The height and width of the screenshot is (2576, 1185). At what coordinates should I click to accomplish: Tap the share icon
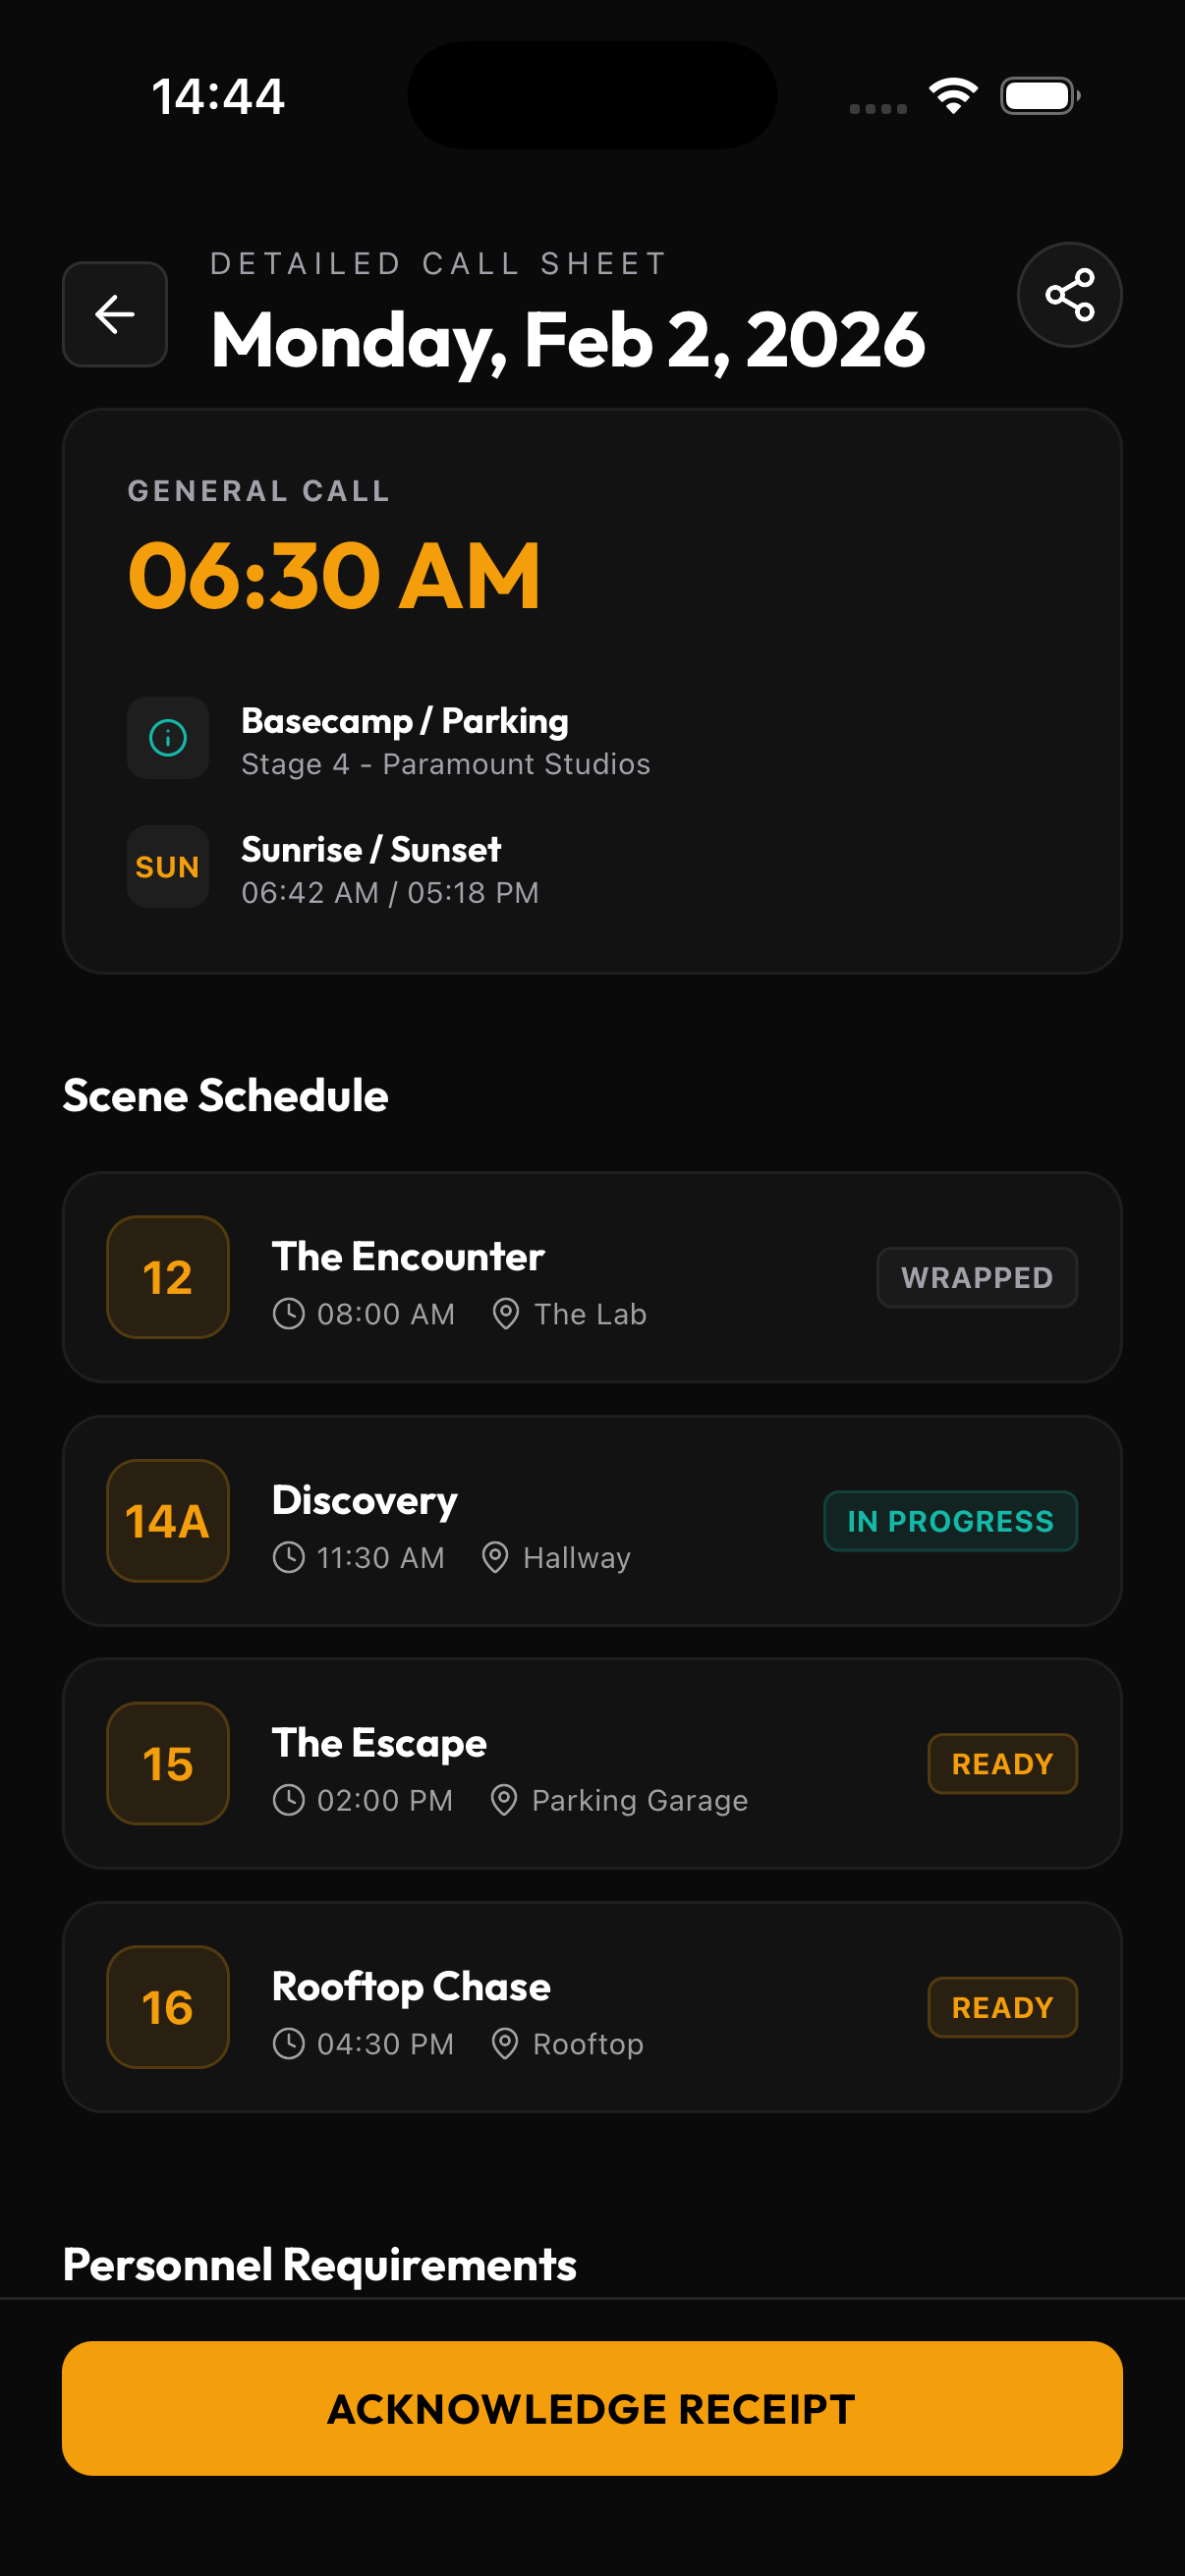pos(1069,295)
